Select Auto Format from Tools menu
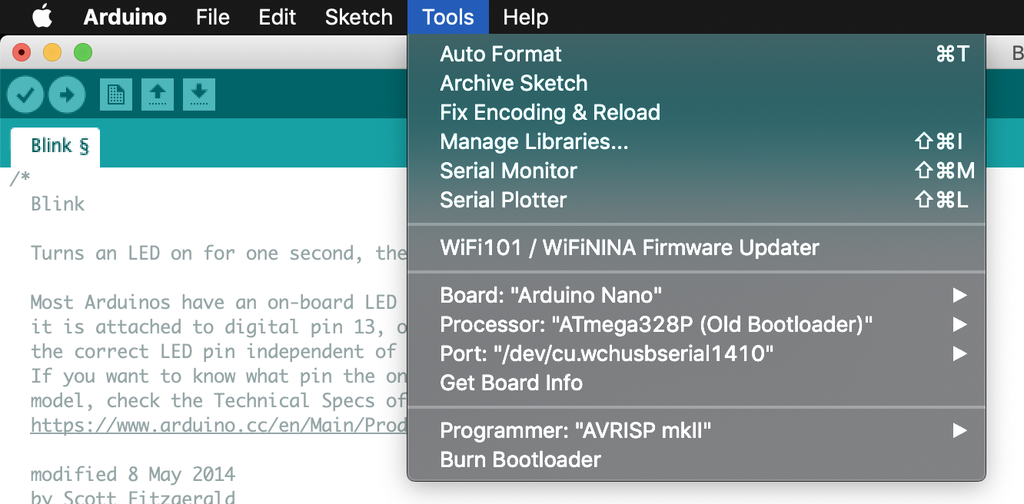This screenshot has height=504, width=1024. point(501,54)
